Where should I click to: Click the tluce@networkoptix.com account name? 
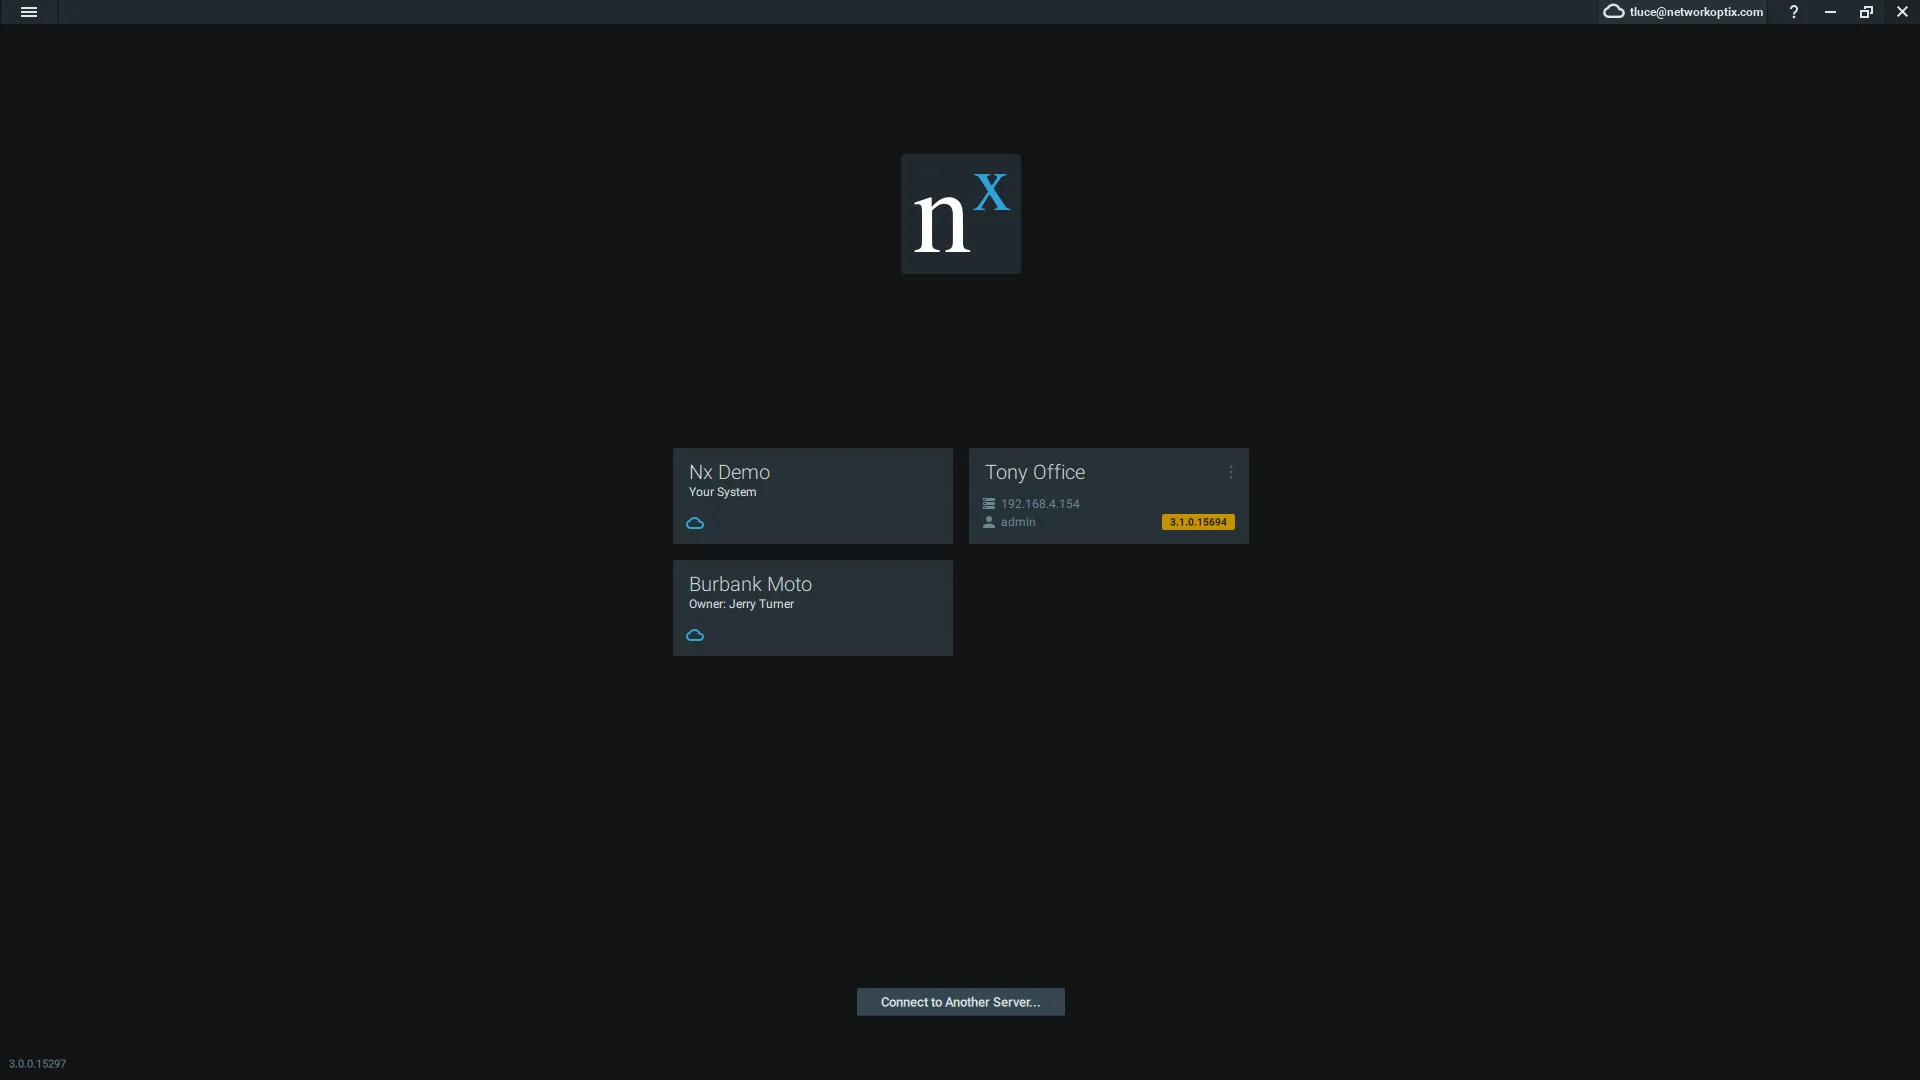pyautogui.click(x=1695, y=11)
